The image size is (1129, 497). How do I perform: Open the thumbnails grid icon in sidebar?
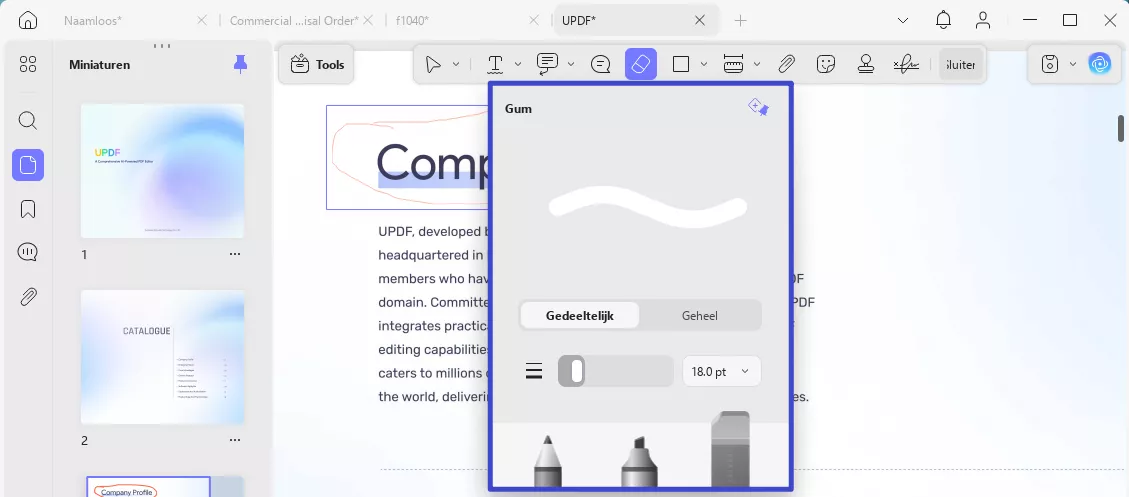[27, 65]
